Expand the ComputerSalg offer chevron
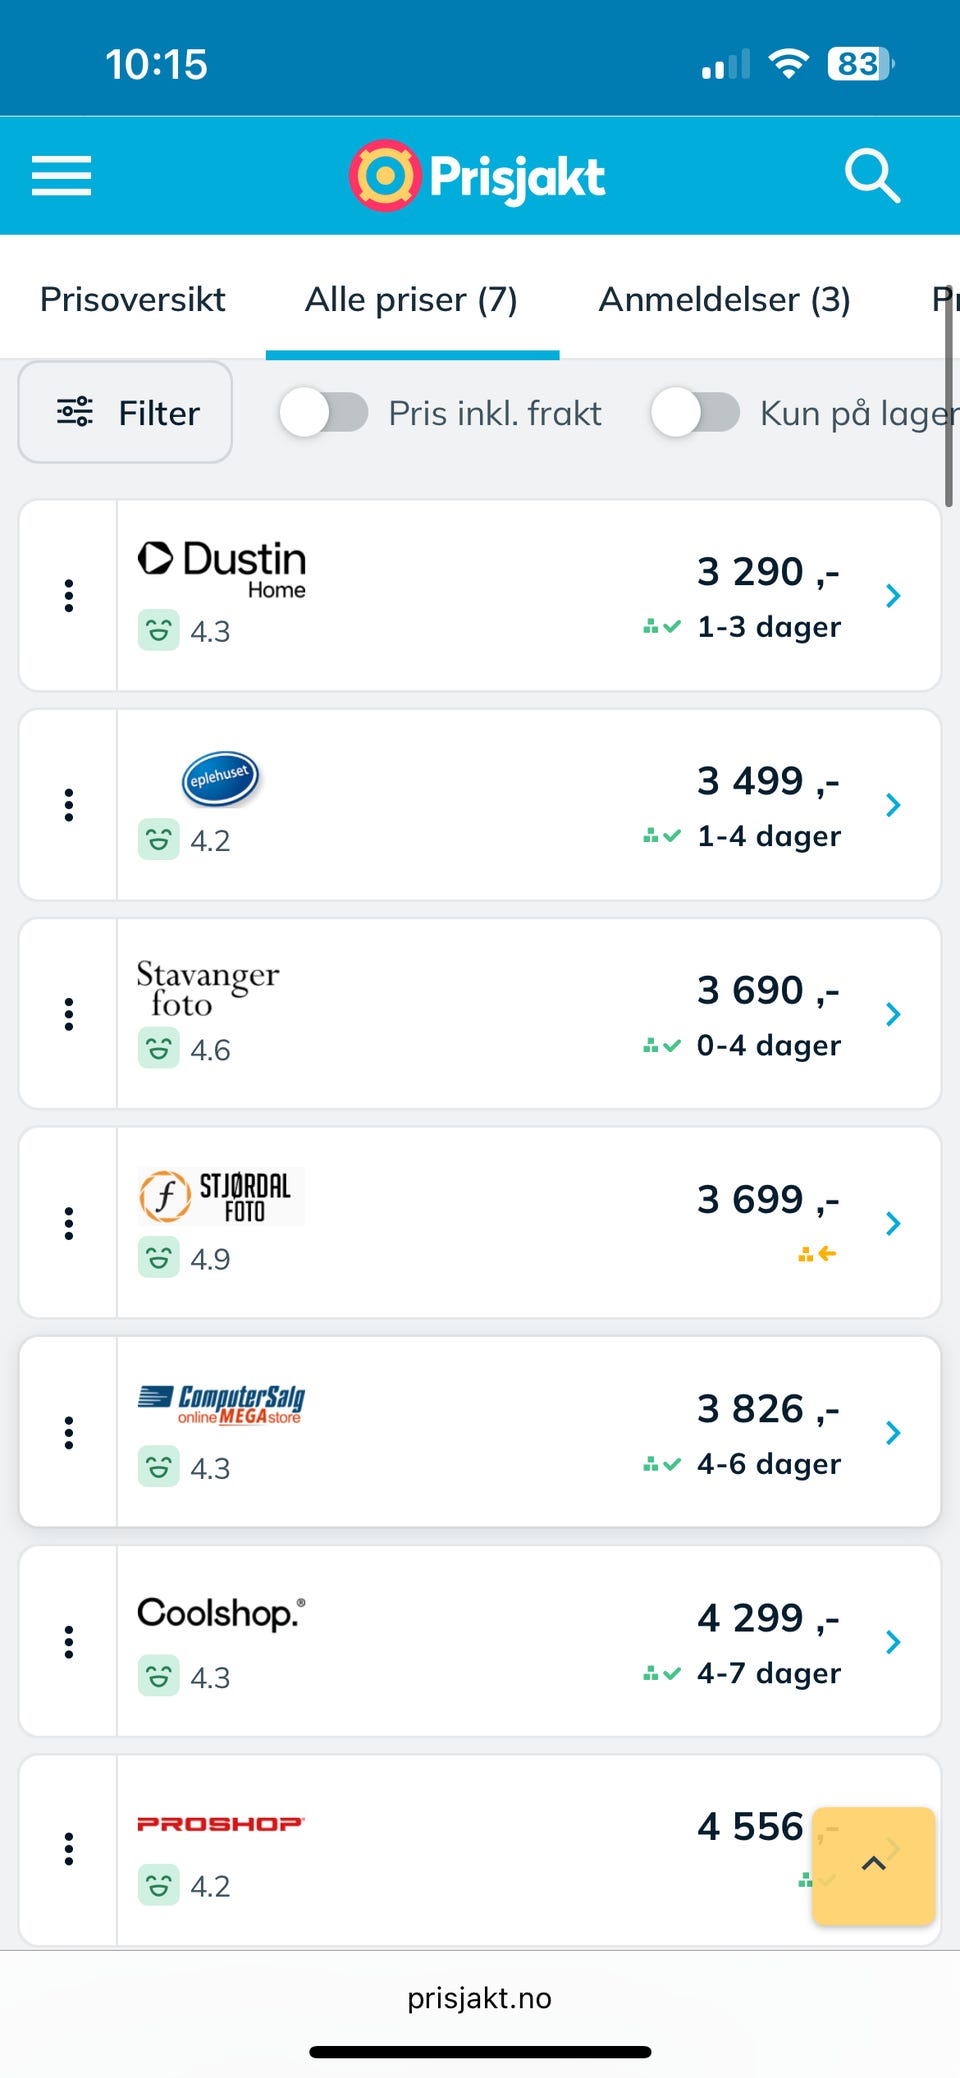Screen dimensions: 960x2078 point(893,1433)
